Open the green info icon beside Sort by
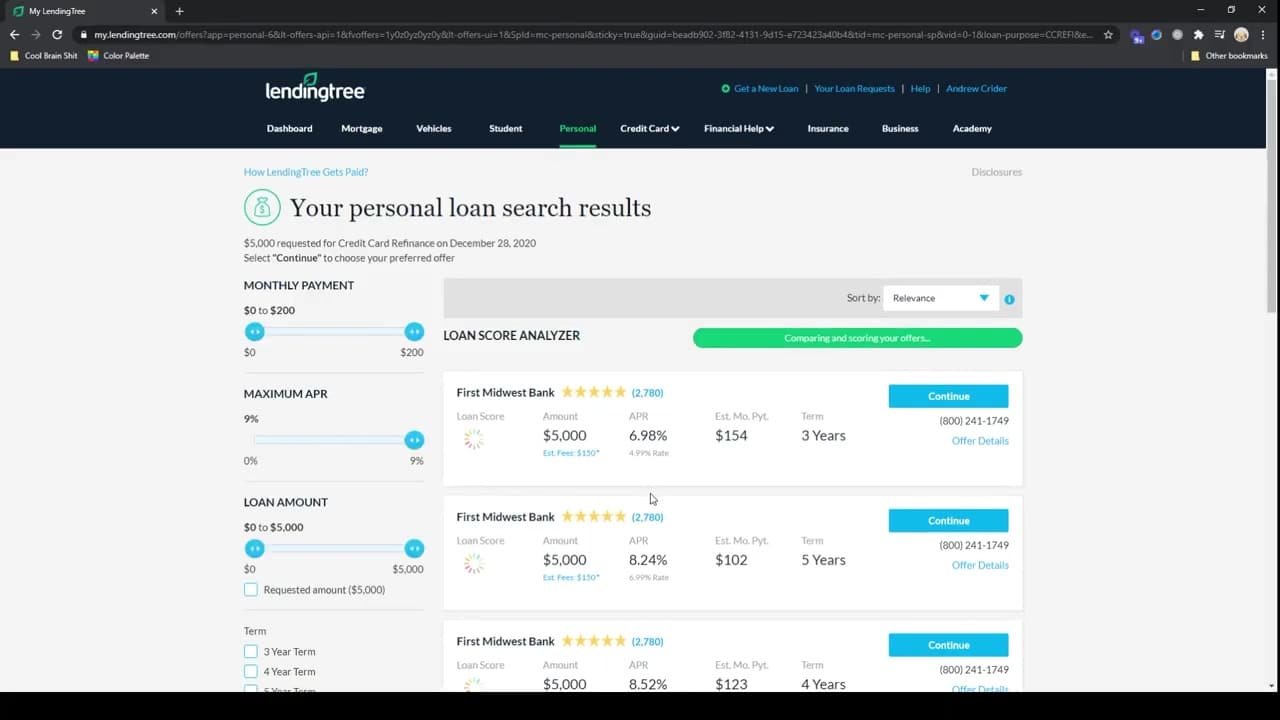Image resolution: width=1280 pixels, height=720 pixels. [x=1009, y=298]
